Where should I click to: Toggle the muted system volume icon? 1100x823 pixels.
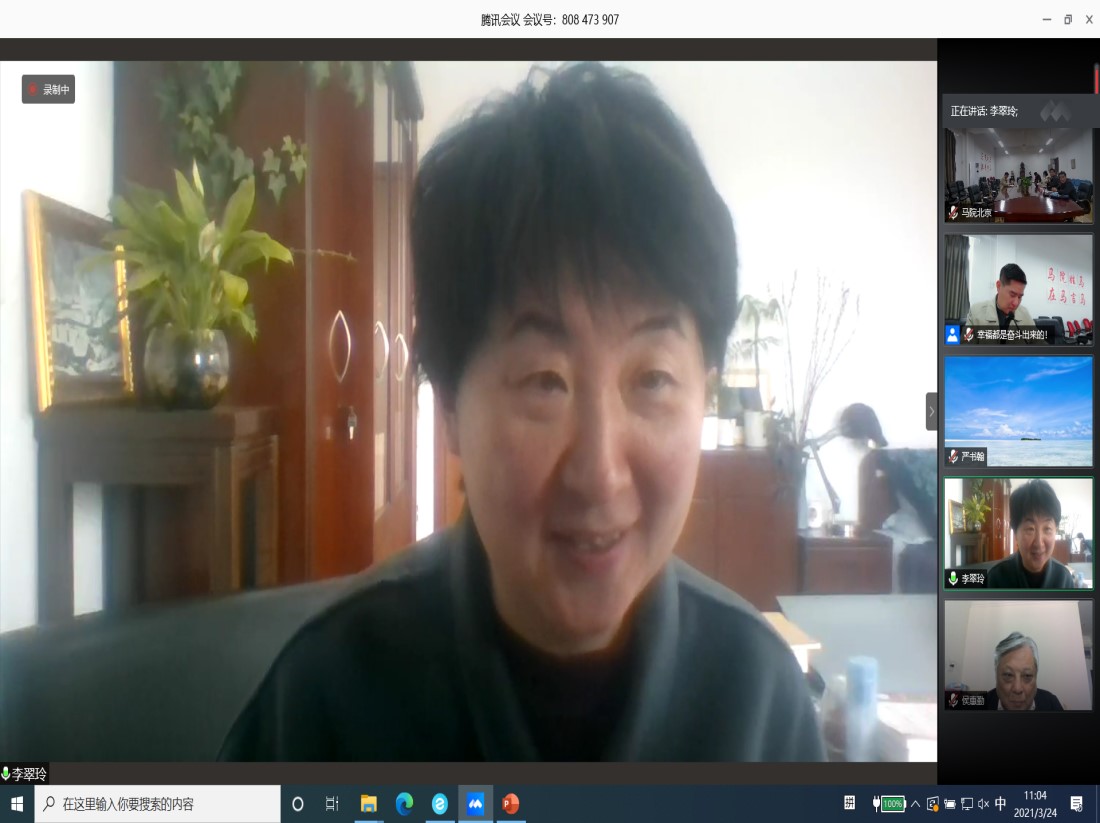pos(983,804)
